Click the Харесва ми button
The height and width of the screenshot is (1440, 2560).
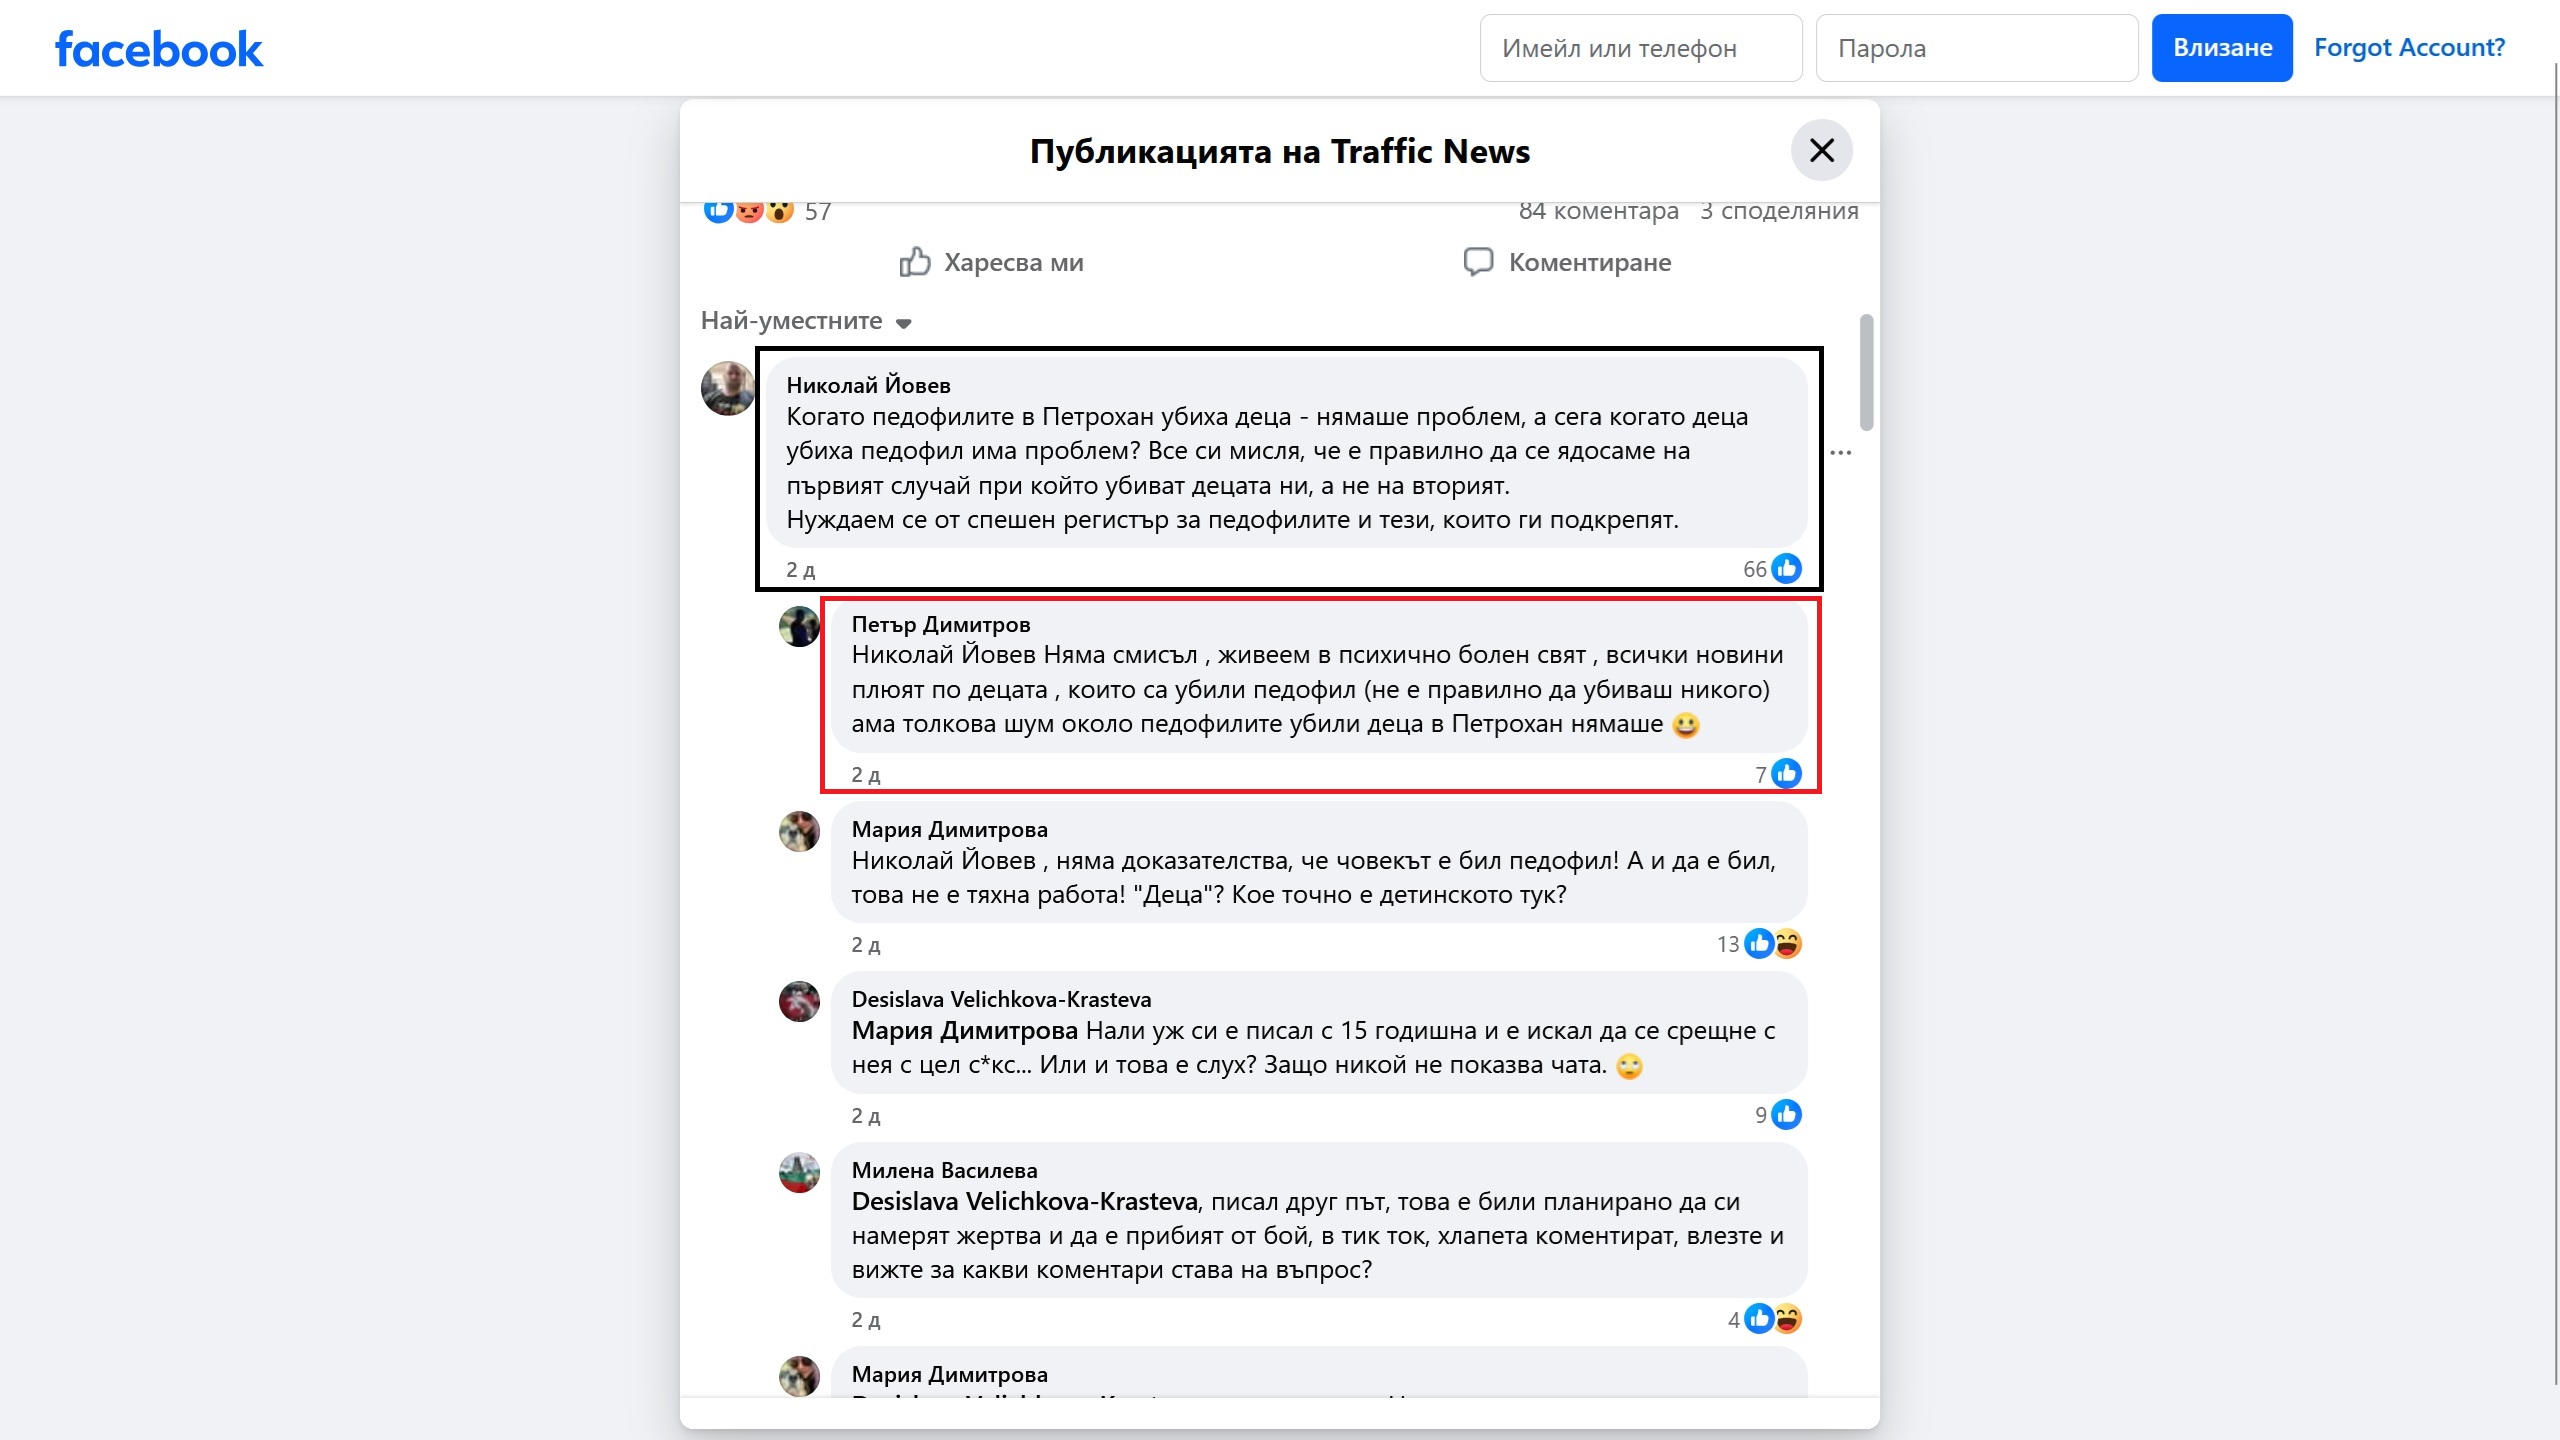pos(991,262)
